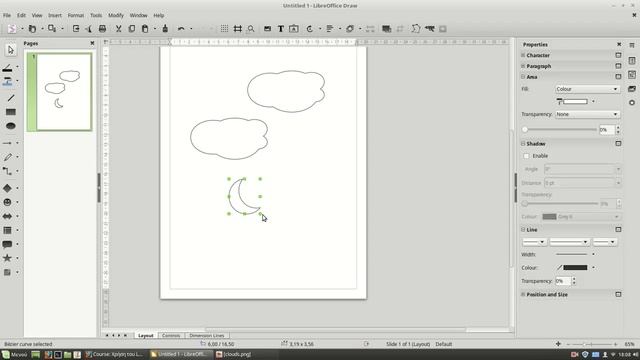Switch to the Dimension Lines layer tab
Viewport: 640px width, 360px height.
point(207,336)
